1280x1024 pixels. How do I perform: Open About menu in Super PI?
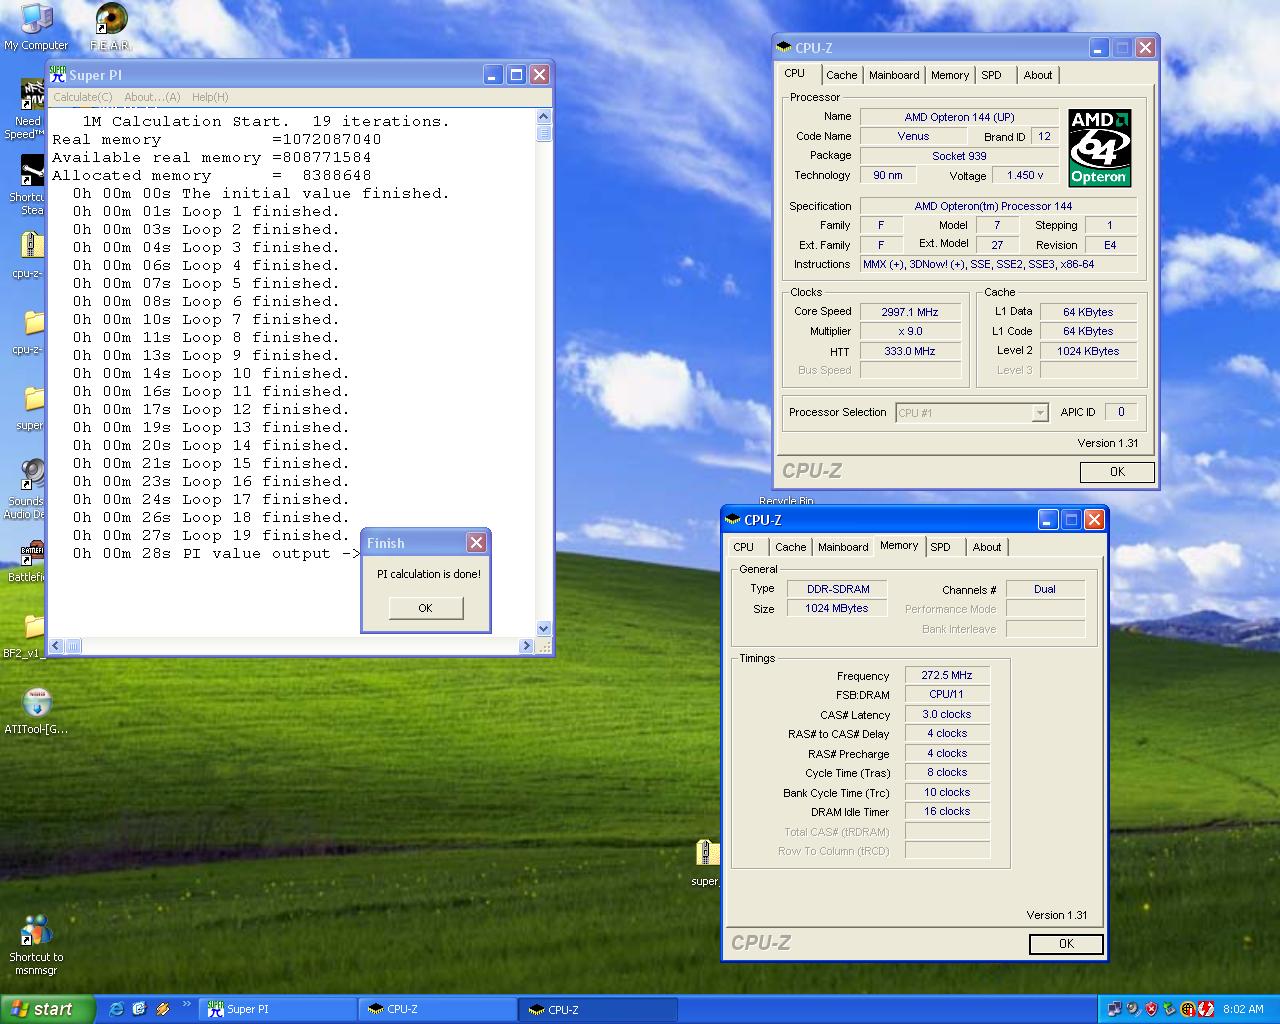point(152,97)
